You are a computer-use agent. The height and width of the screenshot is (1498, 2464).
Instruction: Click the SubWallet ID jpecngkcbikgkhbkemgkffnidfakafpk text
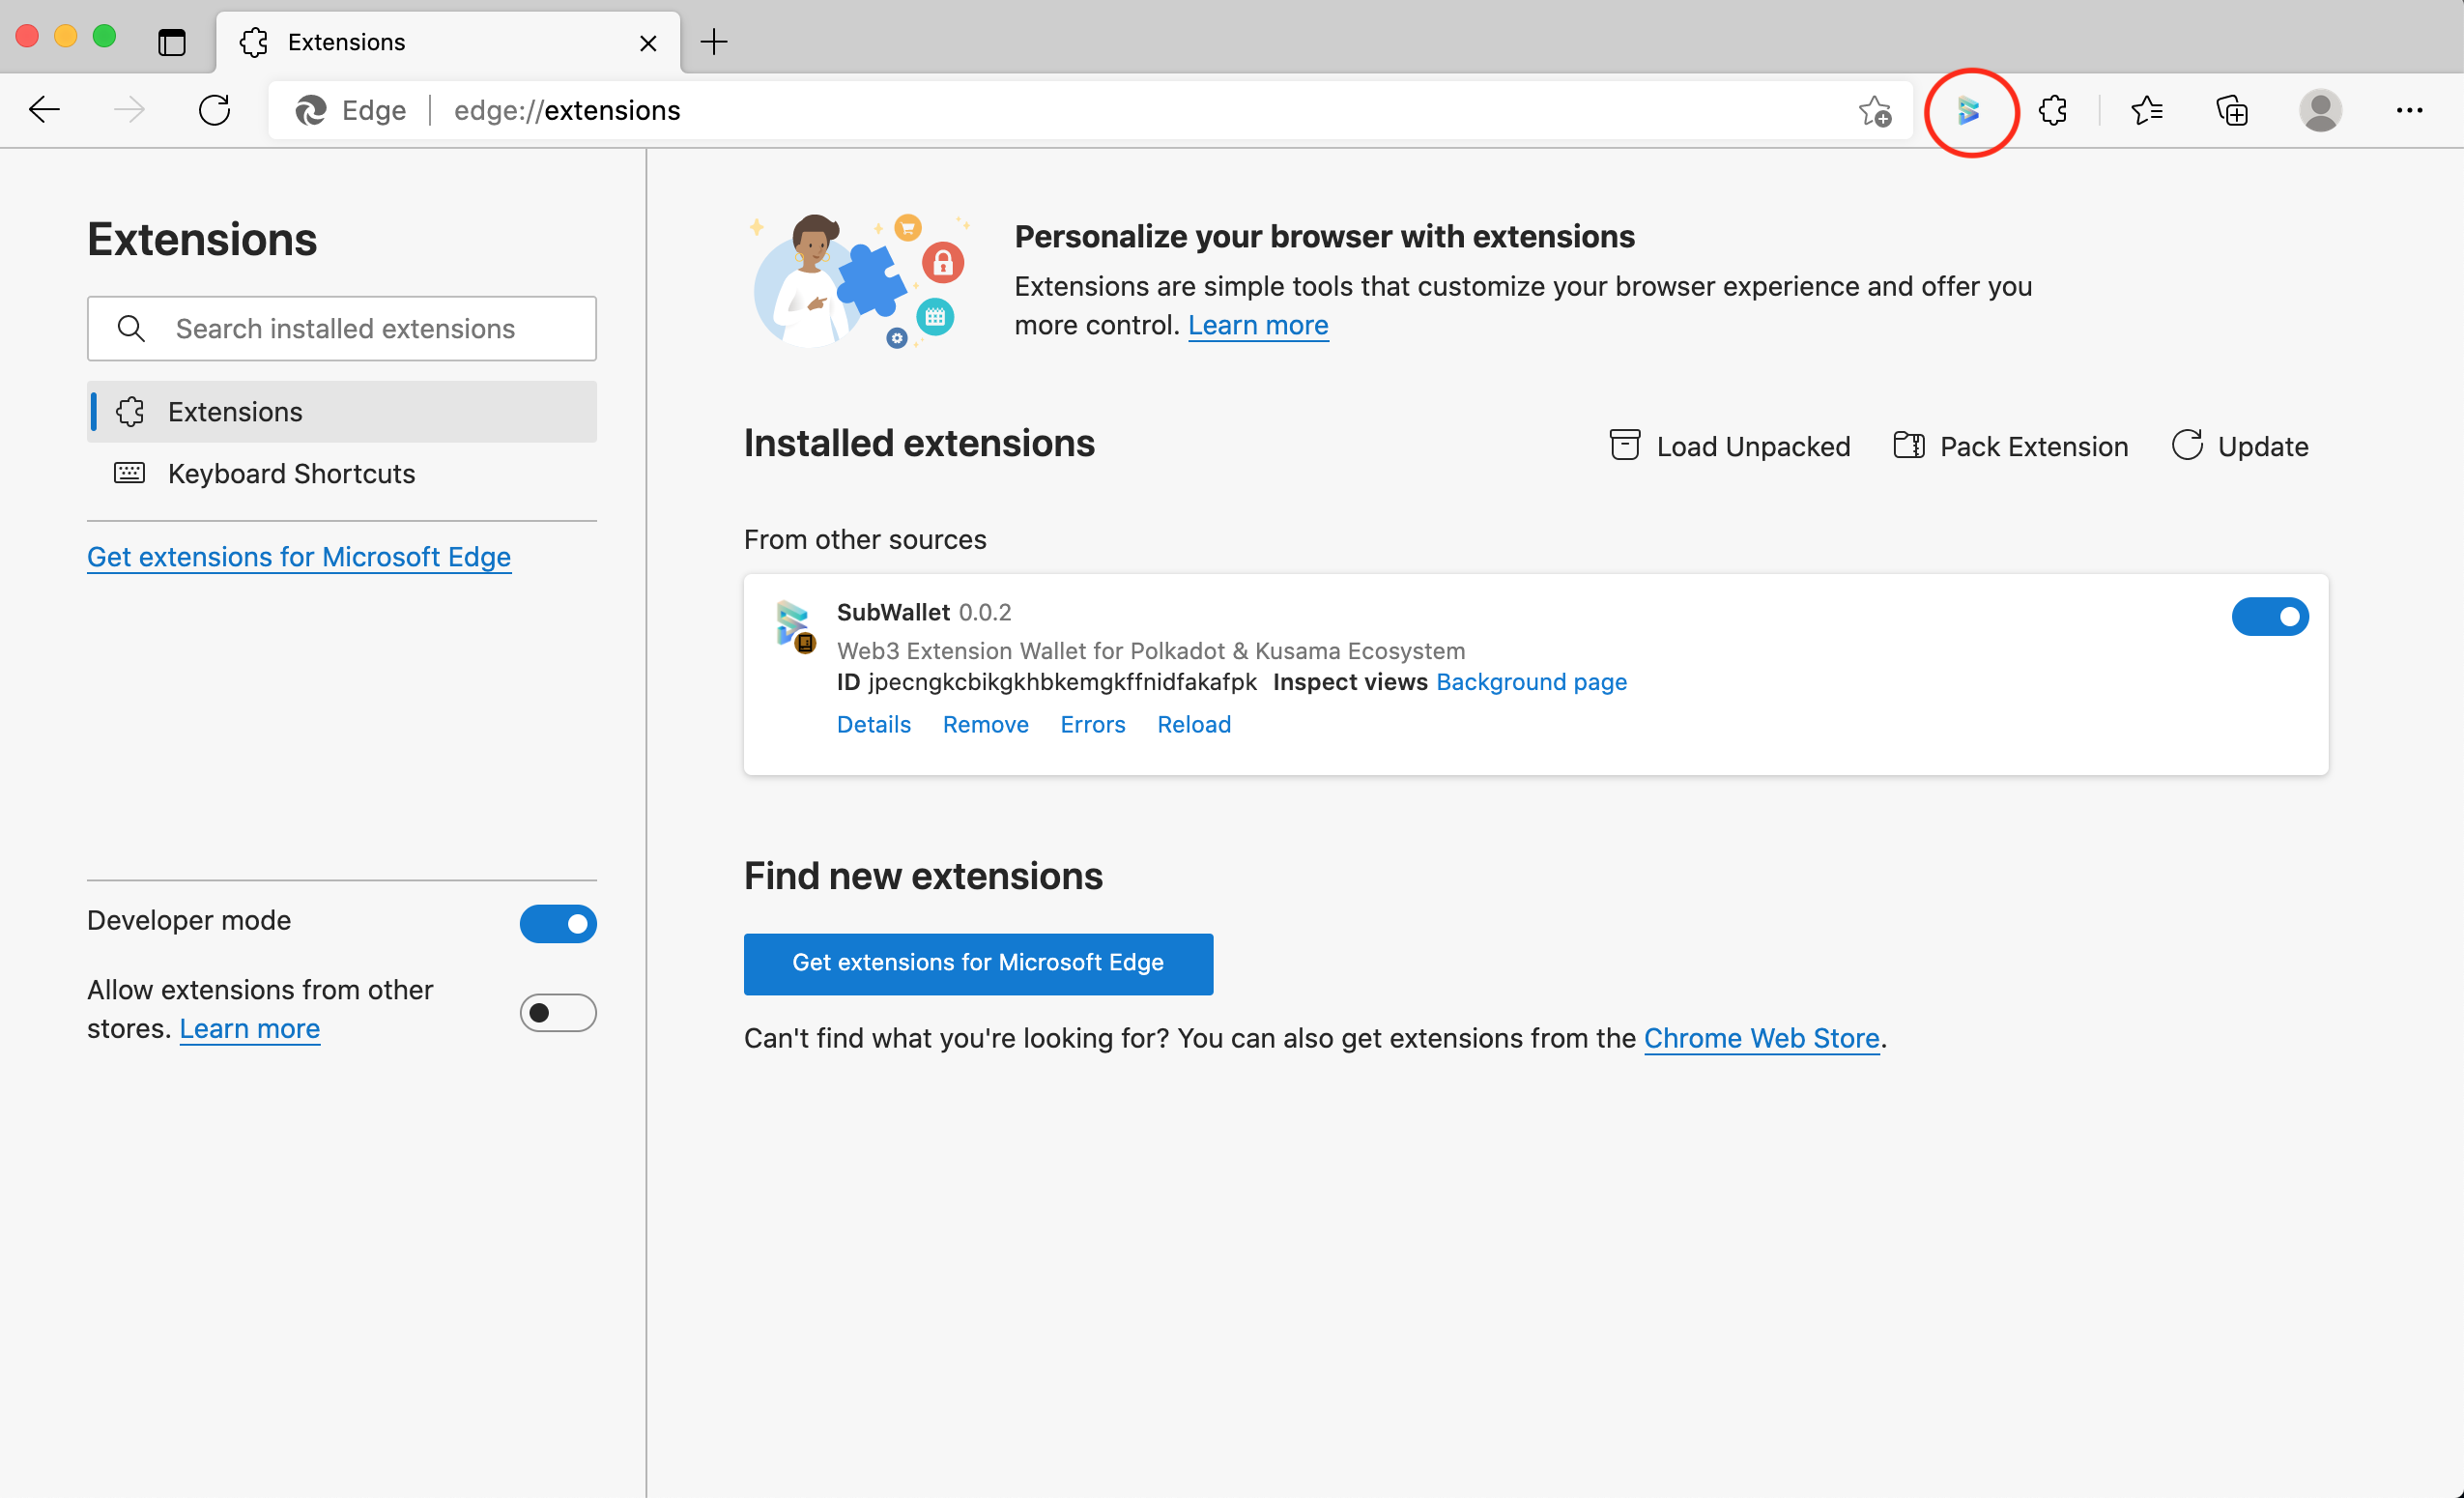[1062, 682]
